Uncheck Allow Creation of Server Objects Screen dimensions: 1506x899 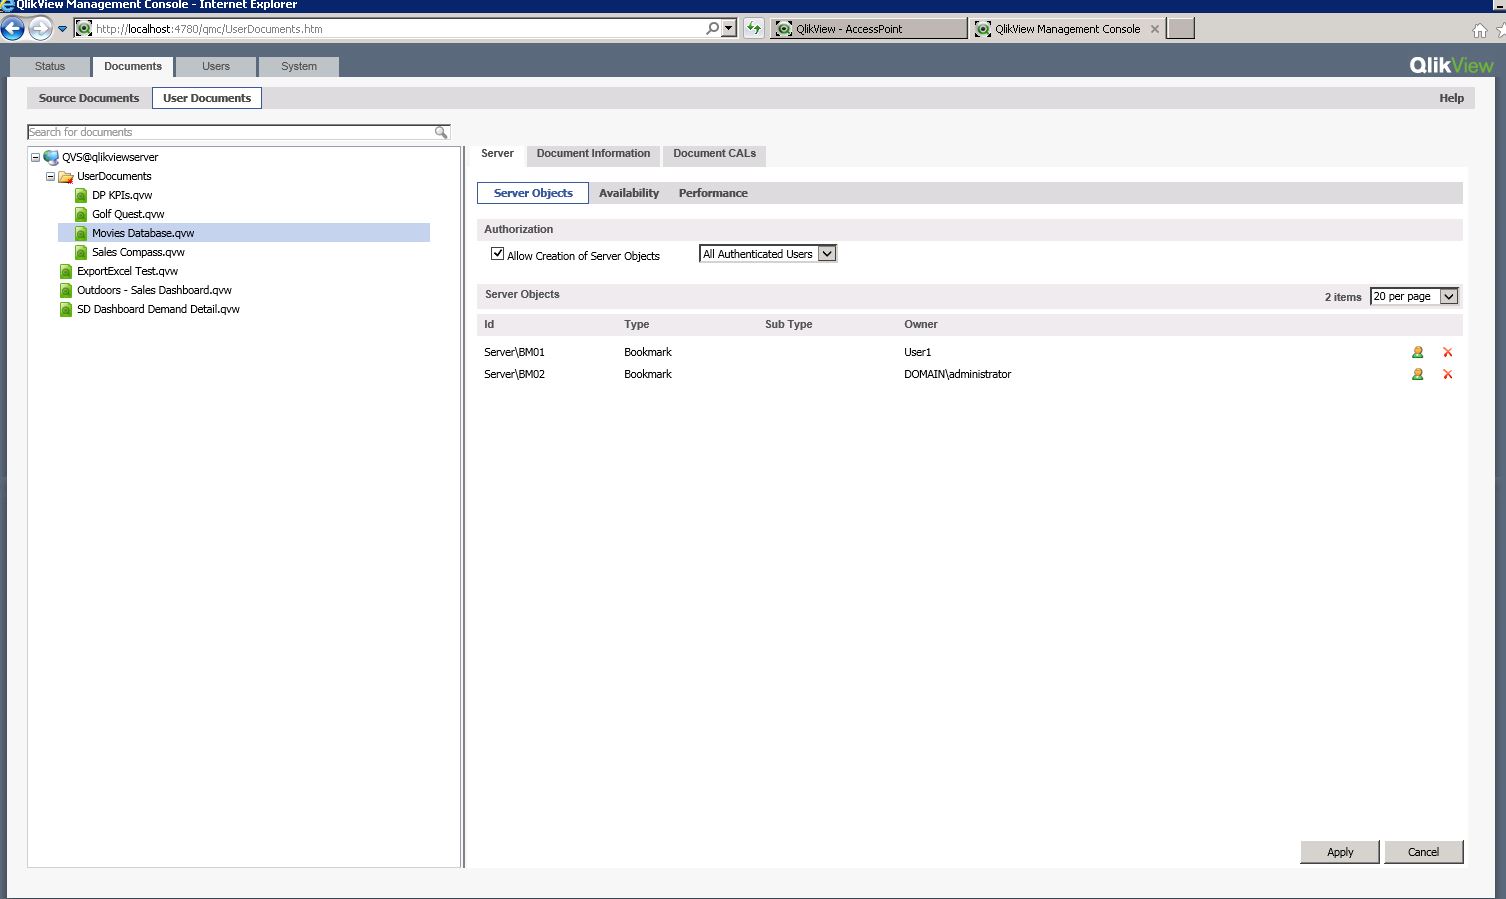pos(497,253)
